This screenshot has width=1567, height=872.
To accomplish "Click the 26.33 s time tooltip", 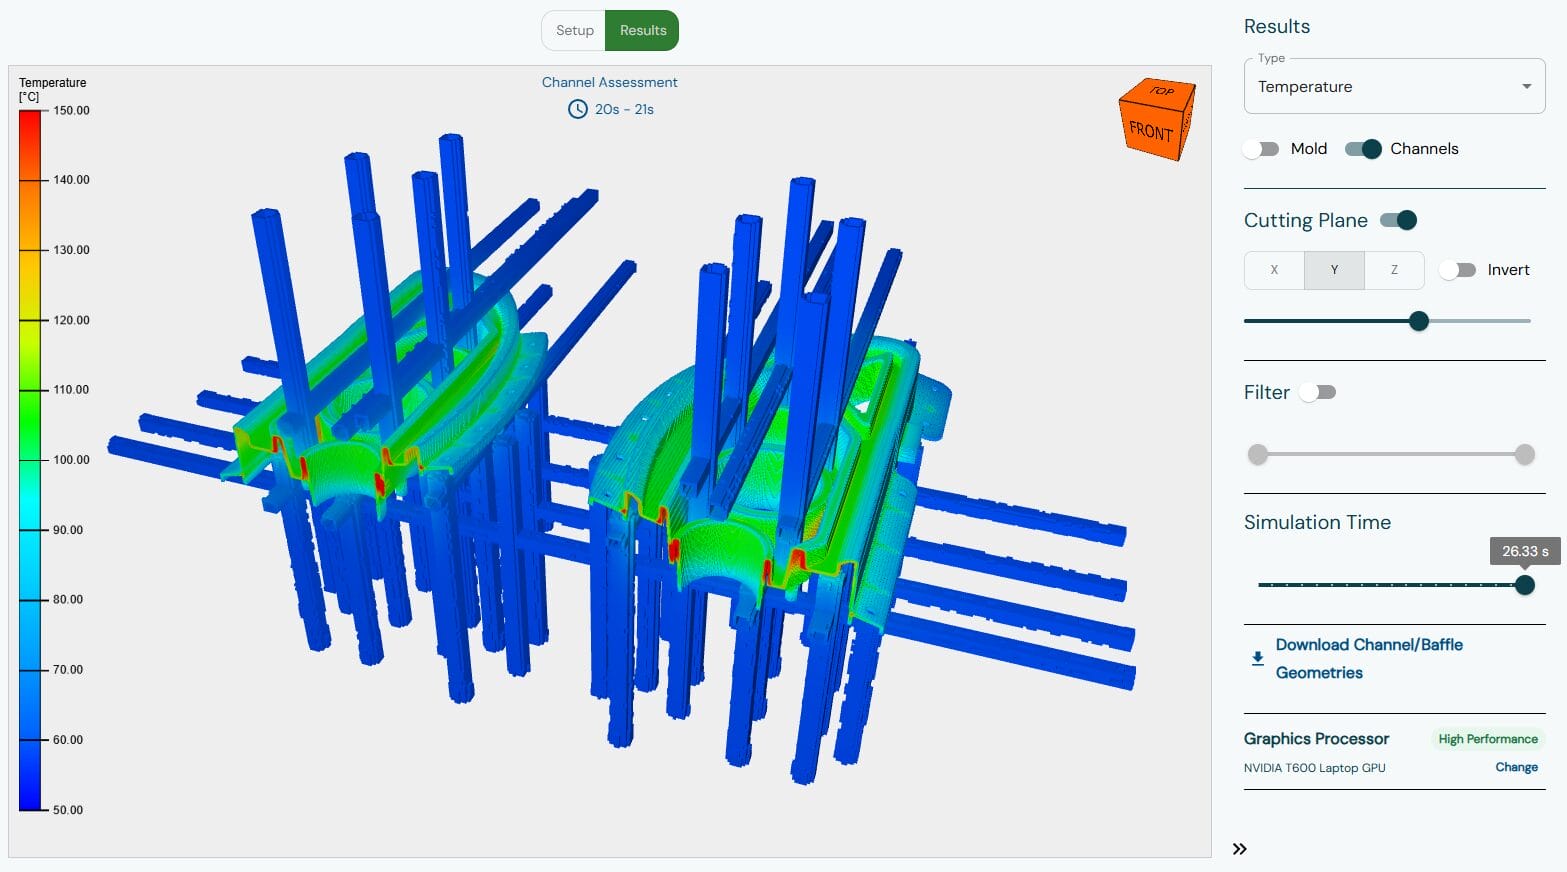I will (x=1524, y=551).
